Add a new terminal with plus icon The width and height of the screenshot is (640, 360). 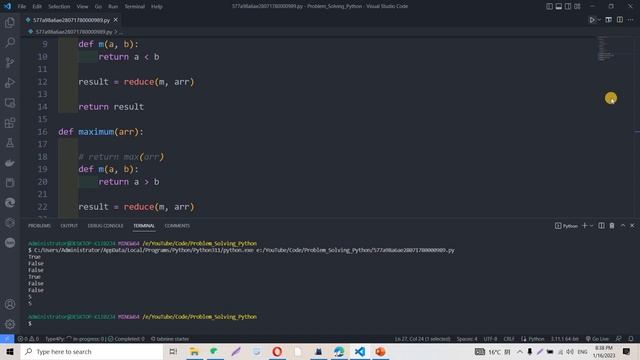[584, 225]
